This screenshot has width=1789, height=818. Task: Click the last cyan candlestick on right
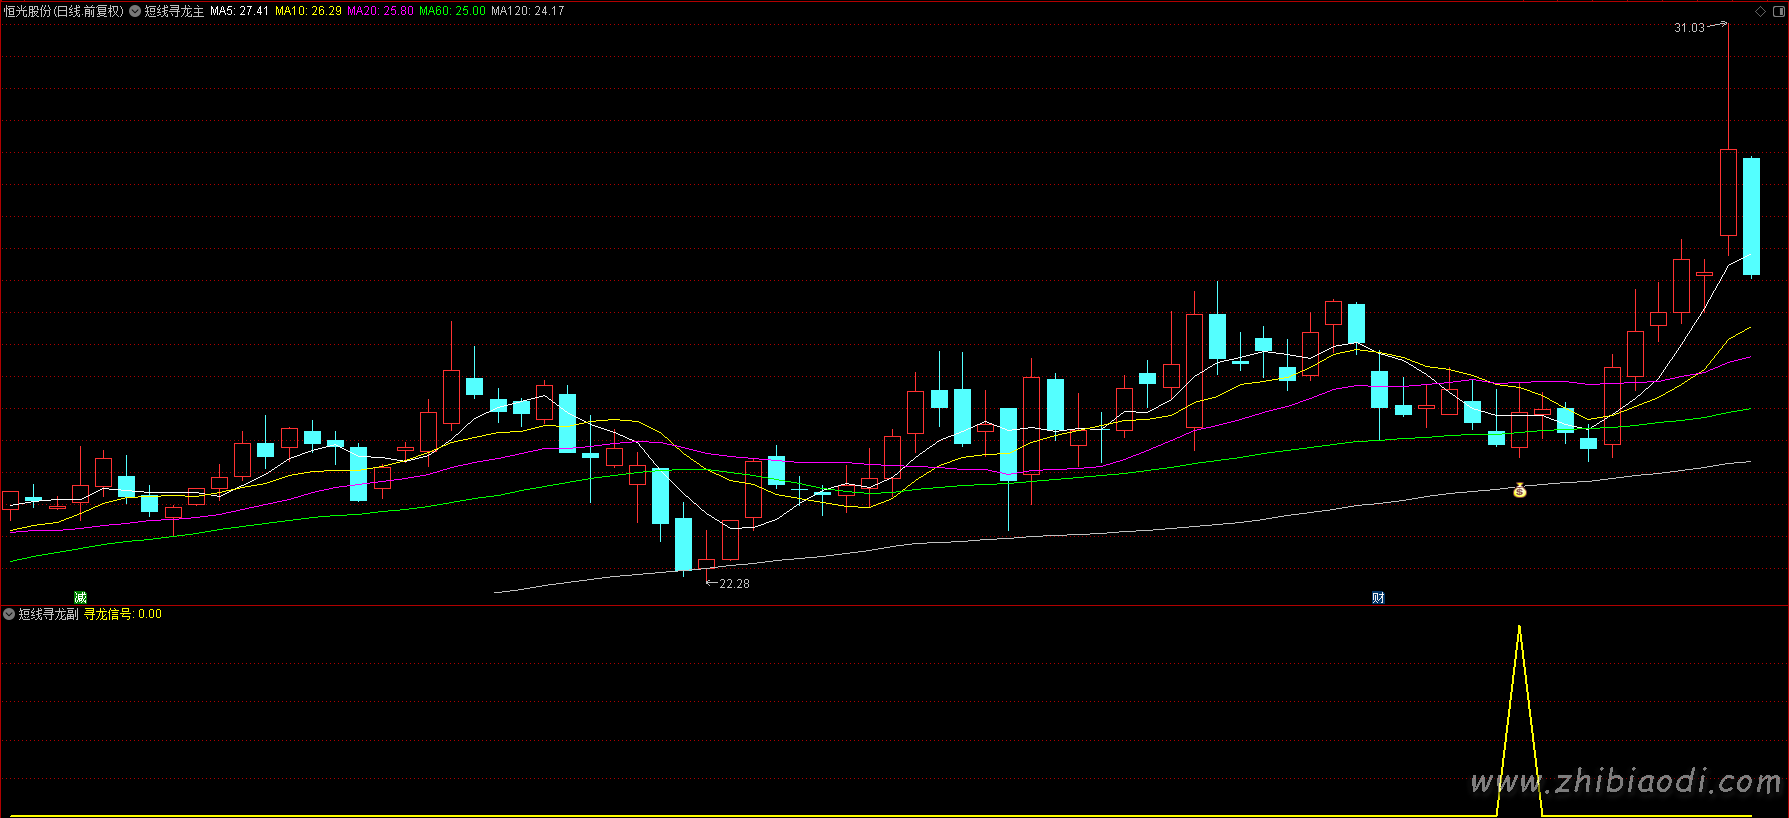point(1751,216)
